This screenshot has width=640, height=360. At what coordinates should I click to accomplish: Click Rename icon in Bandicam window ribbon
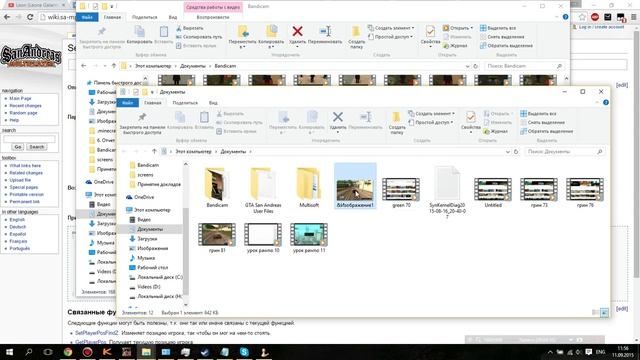[x=325, y=31]
